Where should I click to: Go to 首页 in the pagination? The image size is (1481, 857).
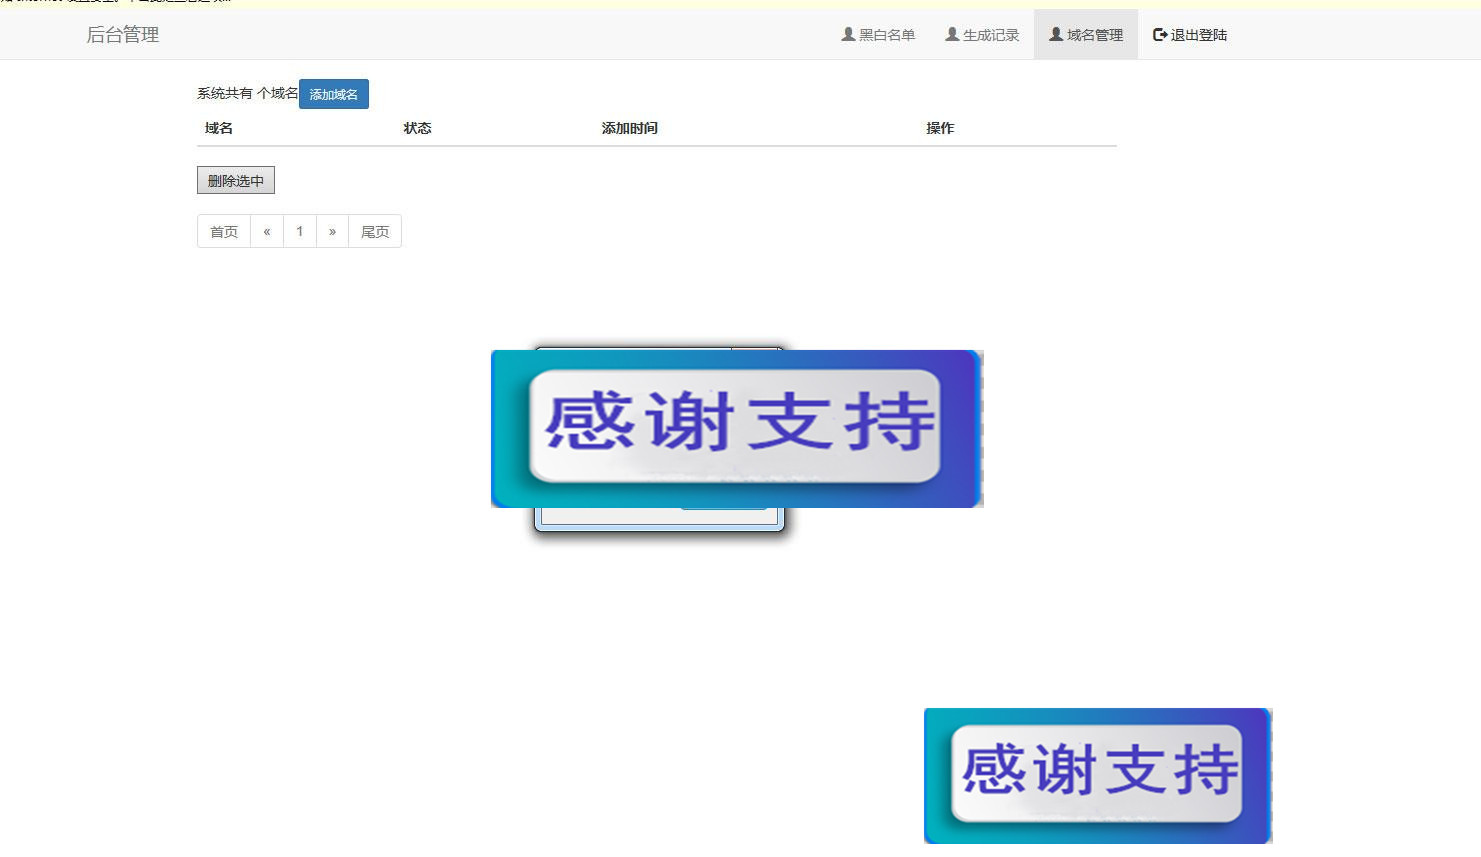(x=223, y=231)
